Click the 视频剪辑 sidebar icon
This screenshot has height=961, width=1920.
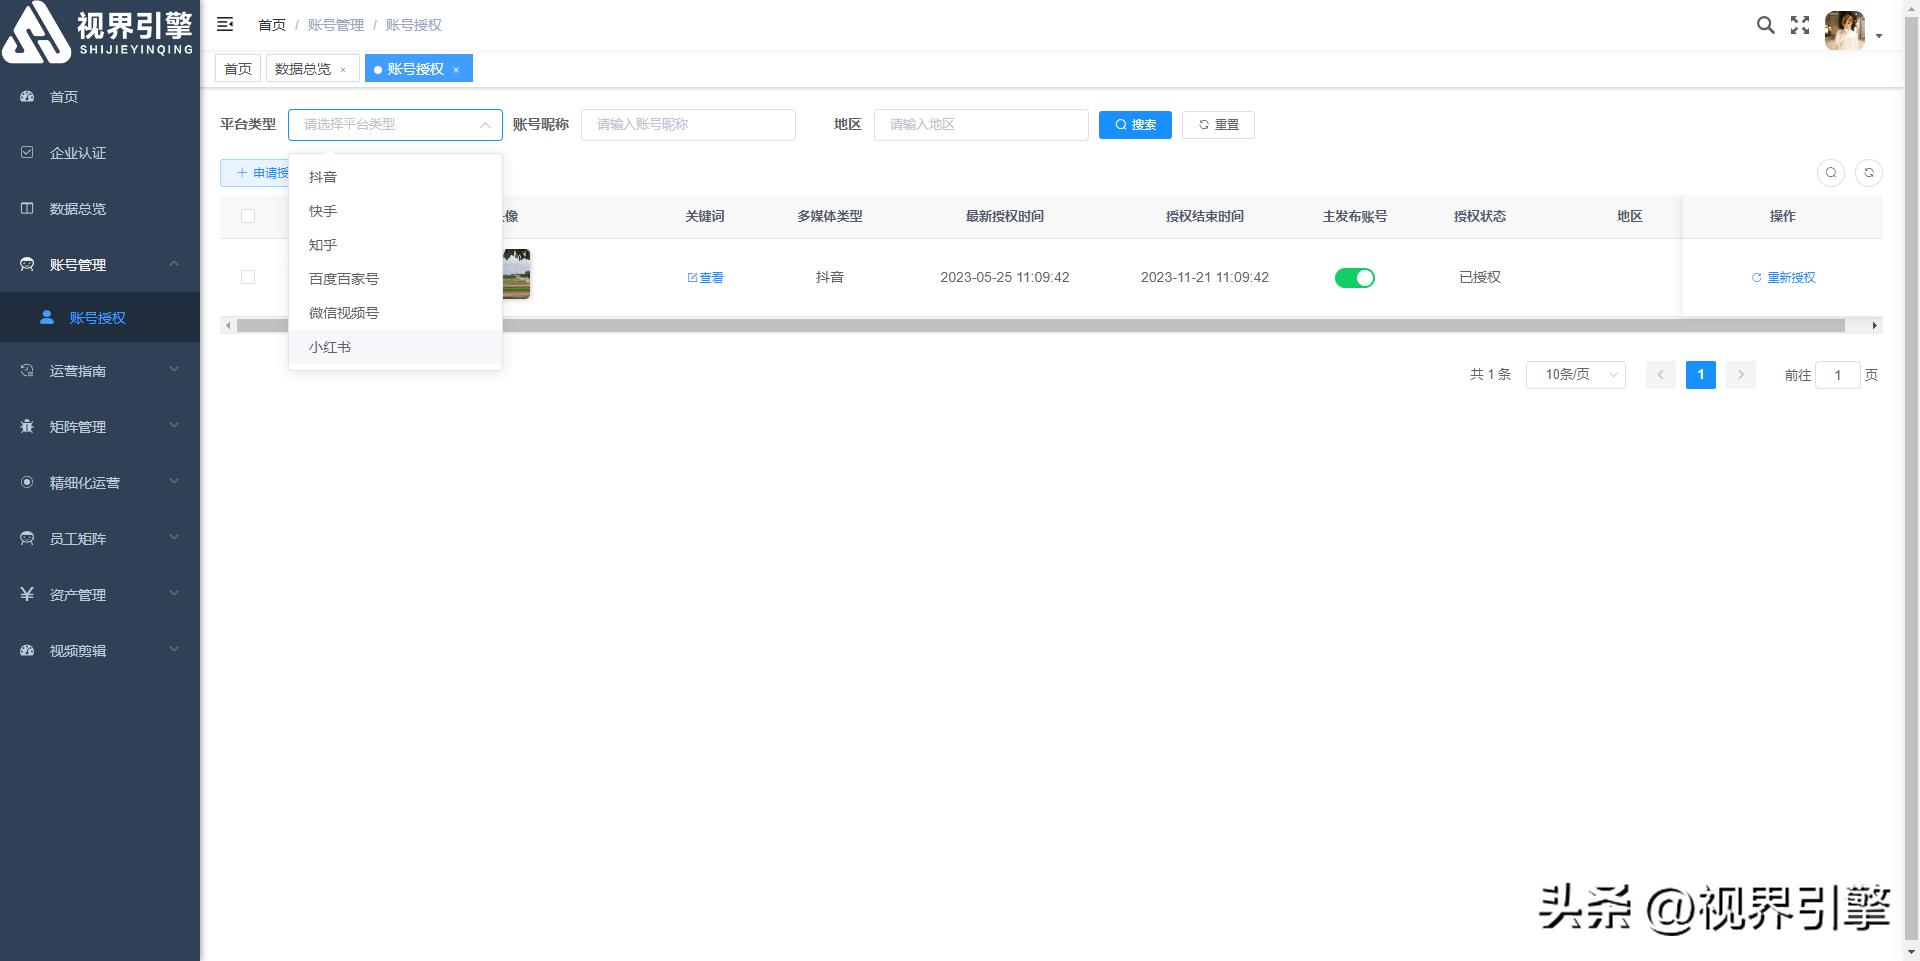point(26,649)
